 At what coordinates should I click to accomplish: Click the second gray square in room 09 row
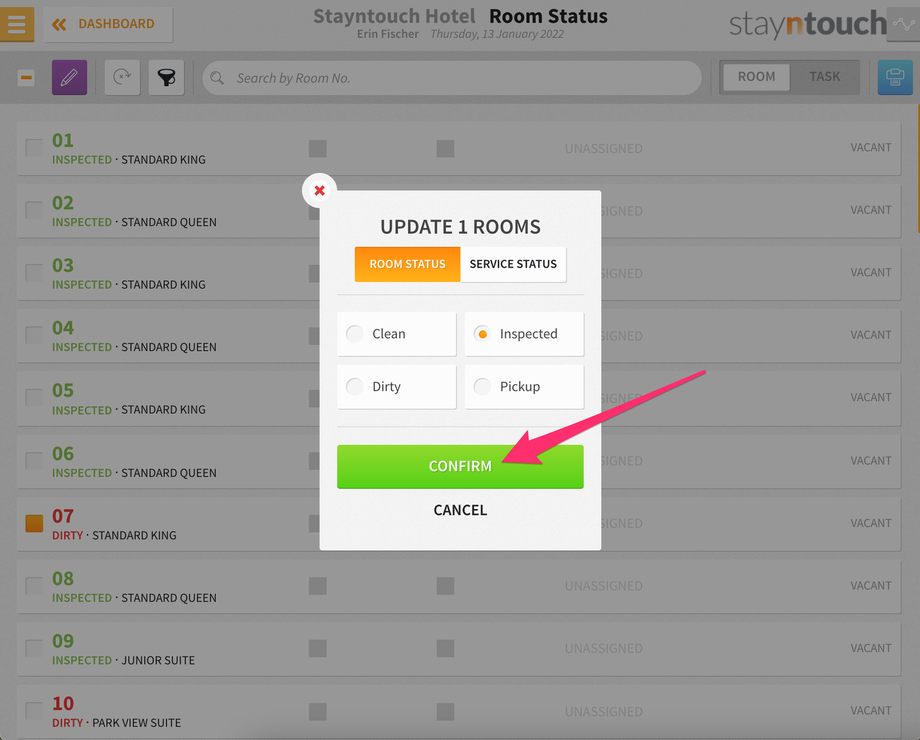(445, 648)
